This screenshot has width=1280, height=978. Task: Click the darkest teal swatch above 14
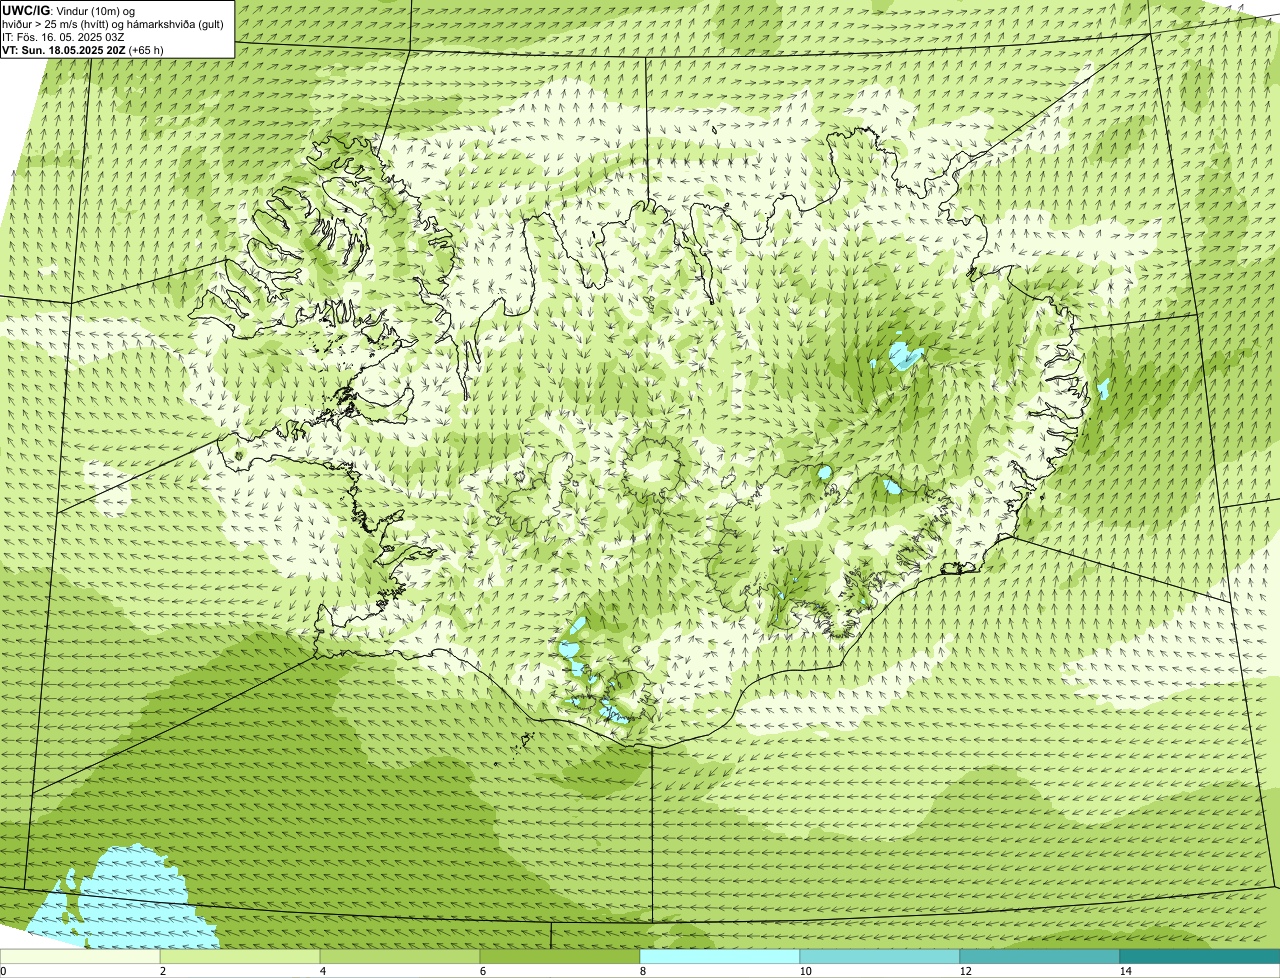tap(1200, 956)
